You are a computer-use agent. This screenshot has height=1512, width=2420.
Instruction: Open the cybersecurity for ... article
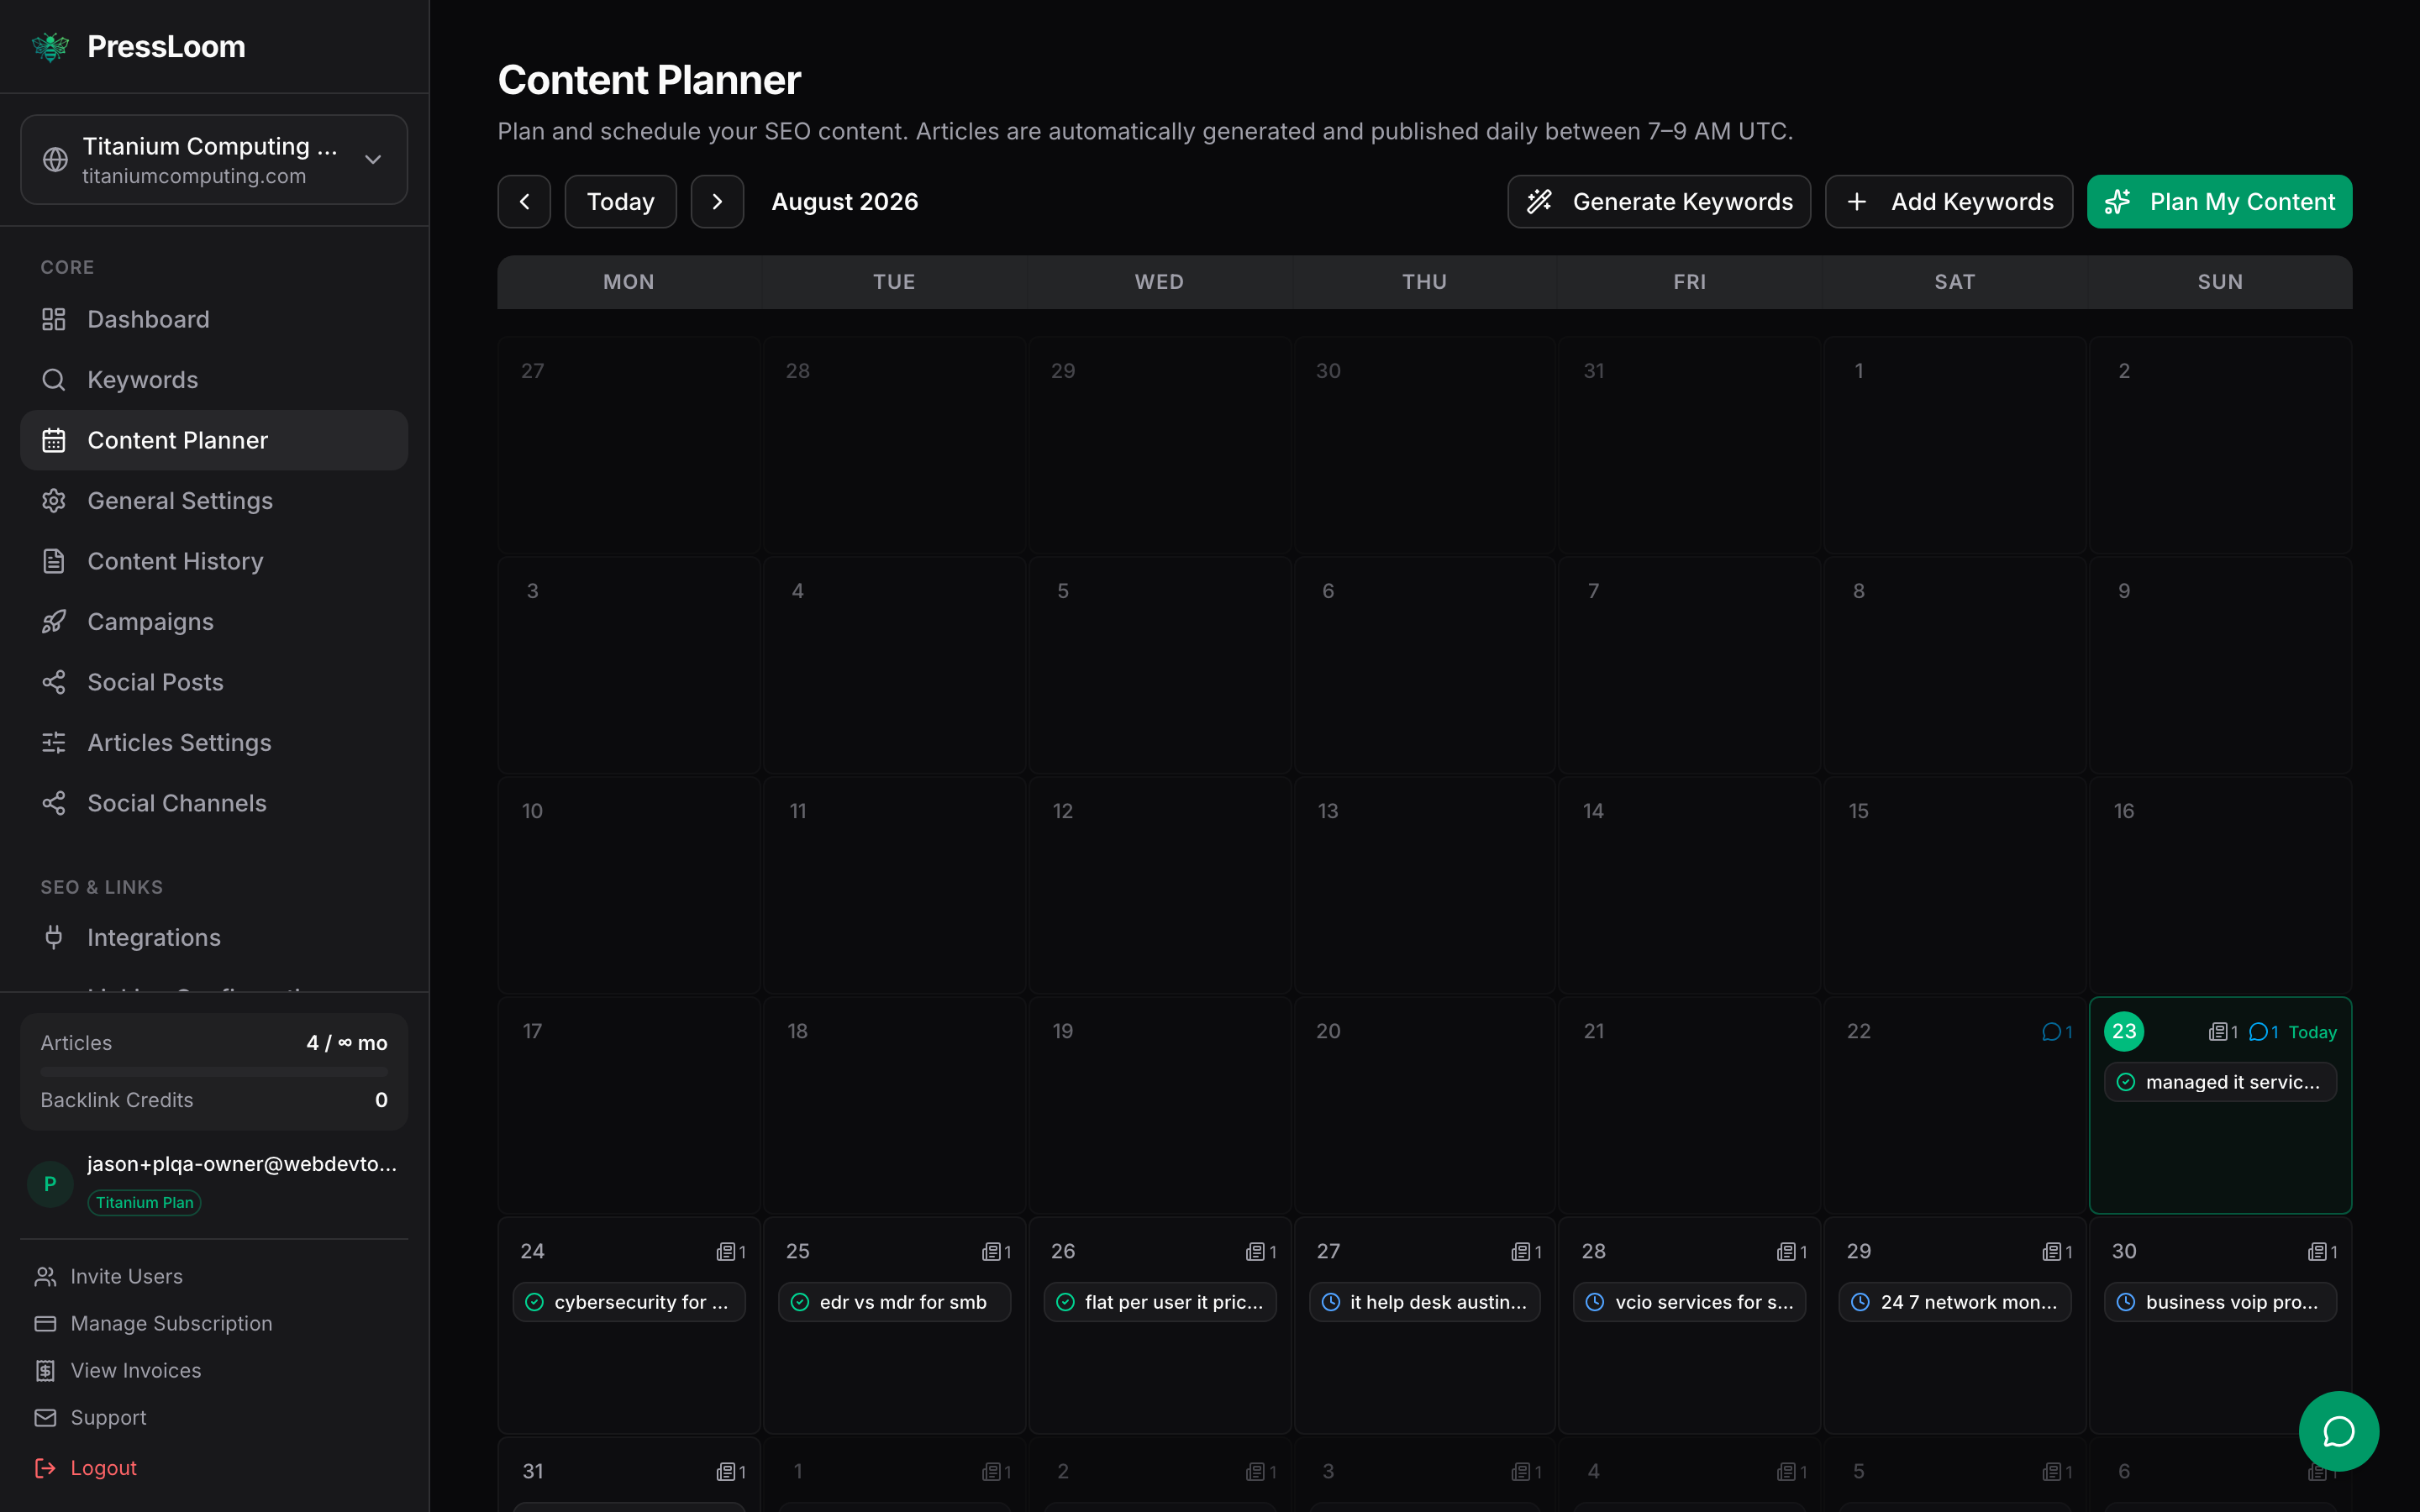(629, 1302)
